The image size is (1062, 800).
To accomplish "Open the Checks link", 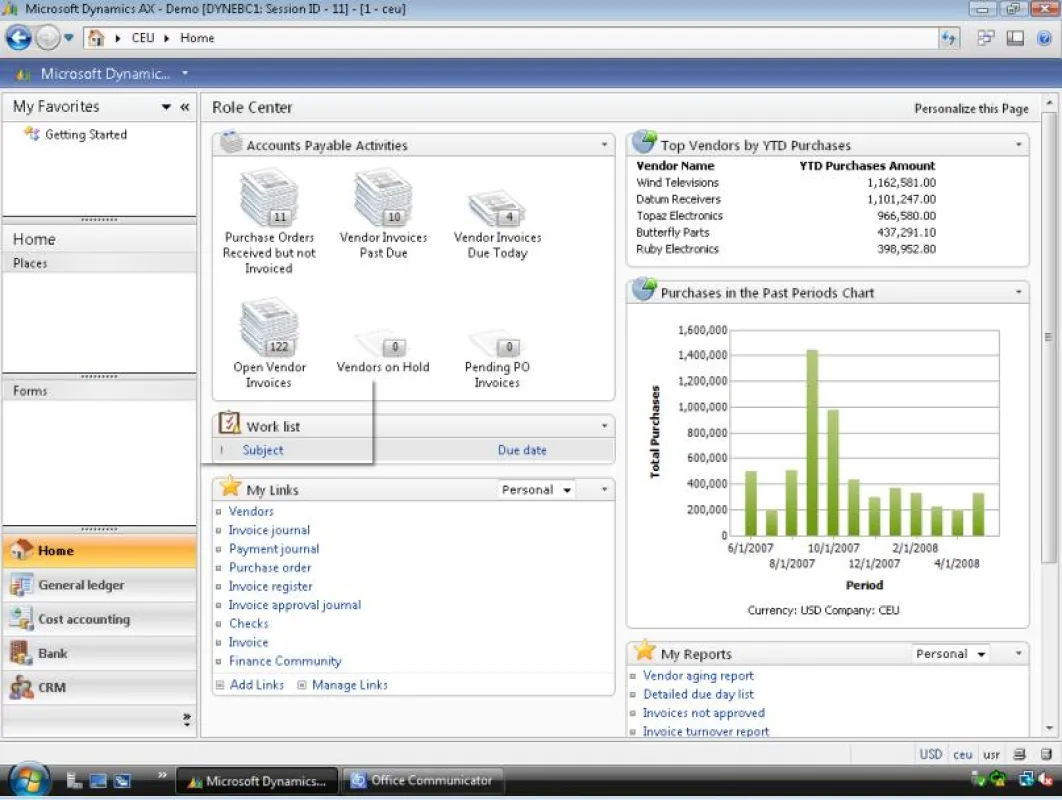I will point(249,623).
